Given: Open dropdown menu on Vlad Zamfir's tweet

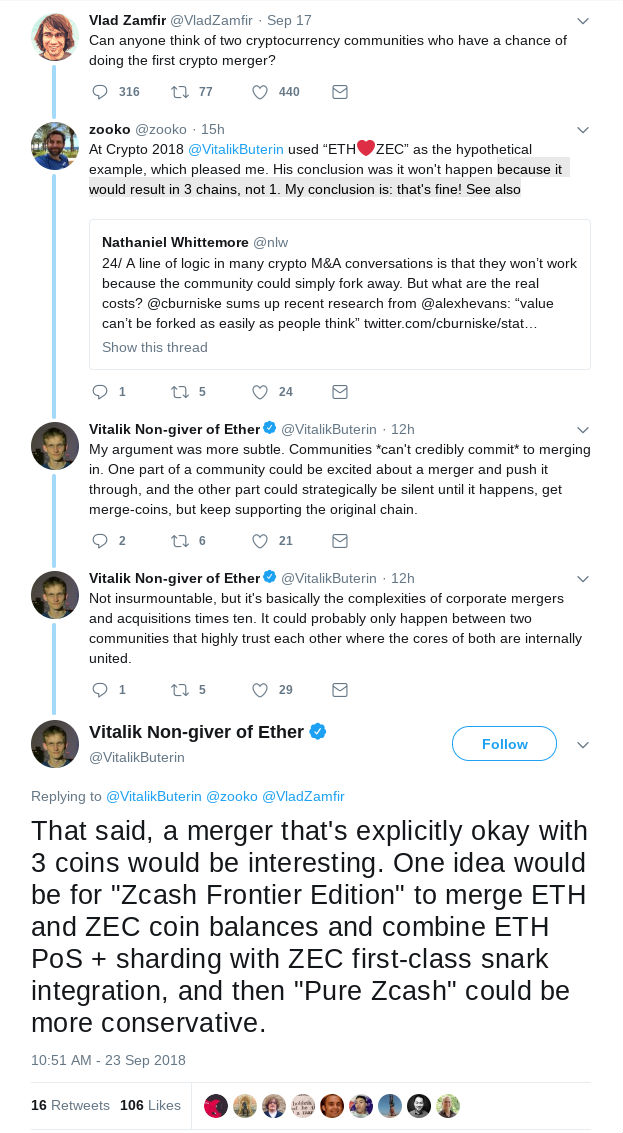Looking at the screenshot, I should (x=584, y=20).
